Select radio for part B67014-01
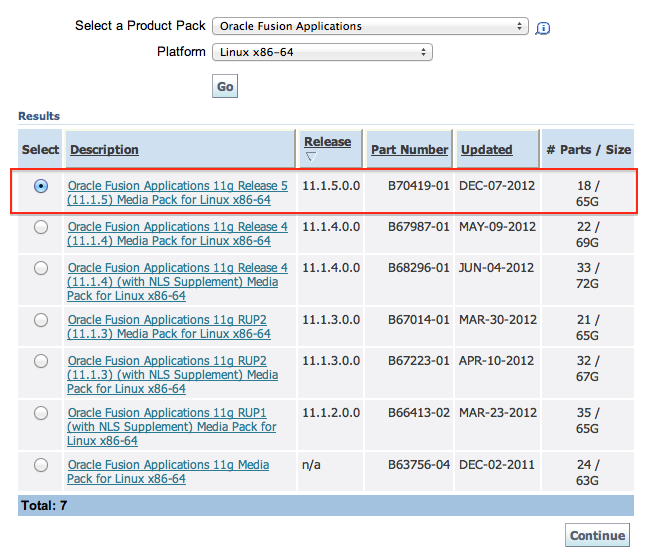645x554 pixels. click(x=41, y=320)
